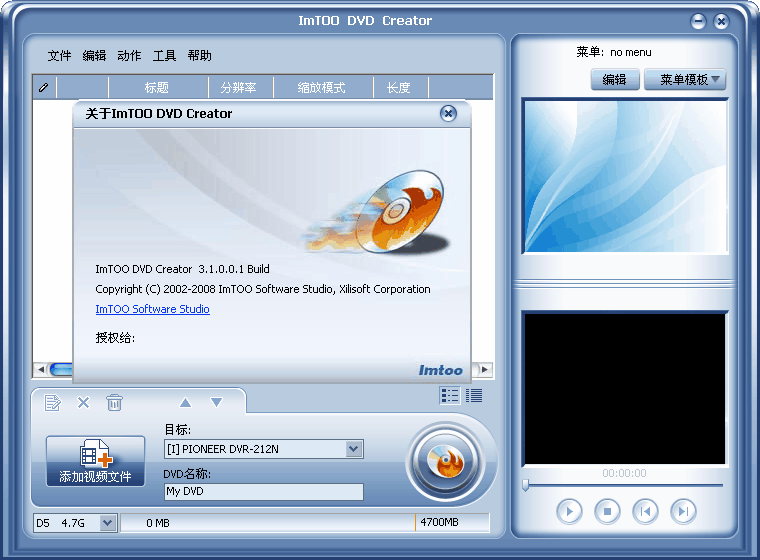
Task: Click the trash can clear list icon
Action: [x=115, y=402]
